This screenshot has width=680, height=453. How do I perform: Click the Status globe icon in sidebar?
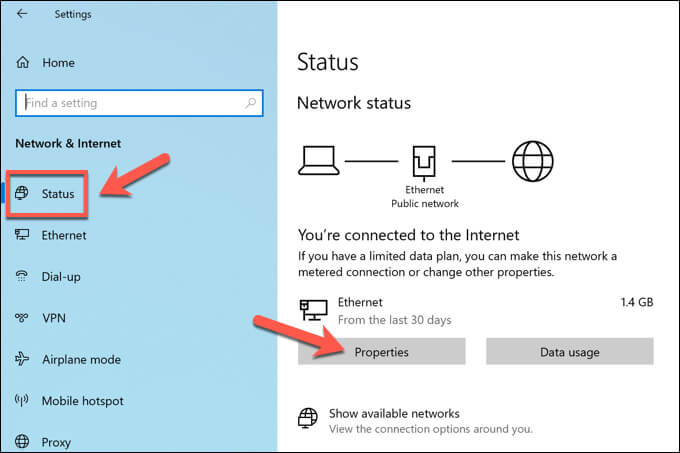(x=23, y=193)
